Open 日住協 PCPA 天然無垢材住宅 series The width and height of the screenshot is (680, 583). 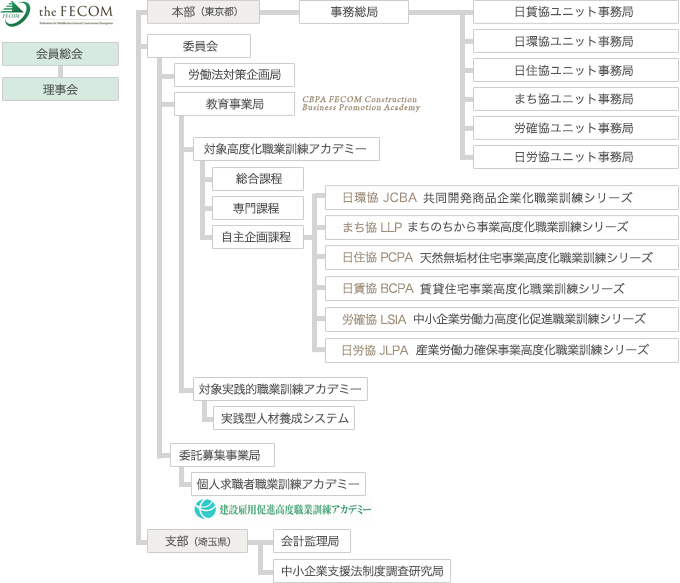tap(502, 258)
